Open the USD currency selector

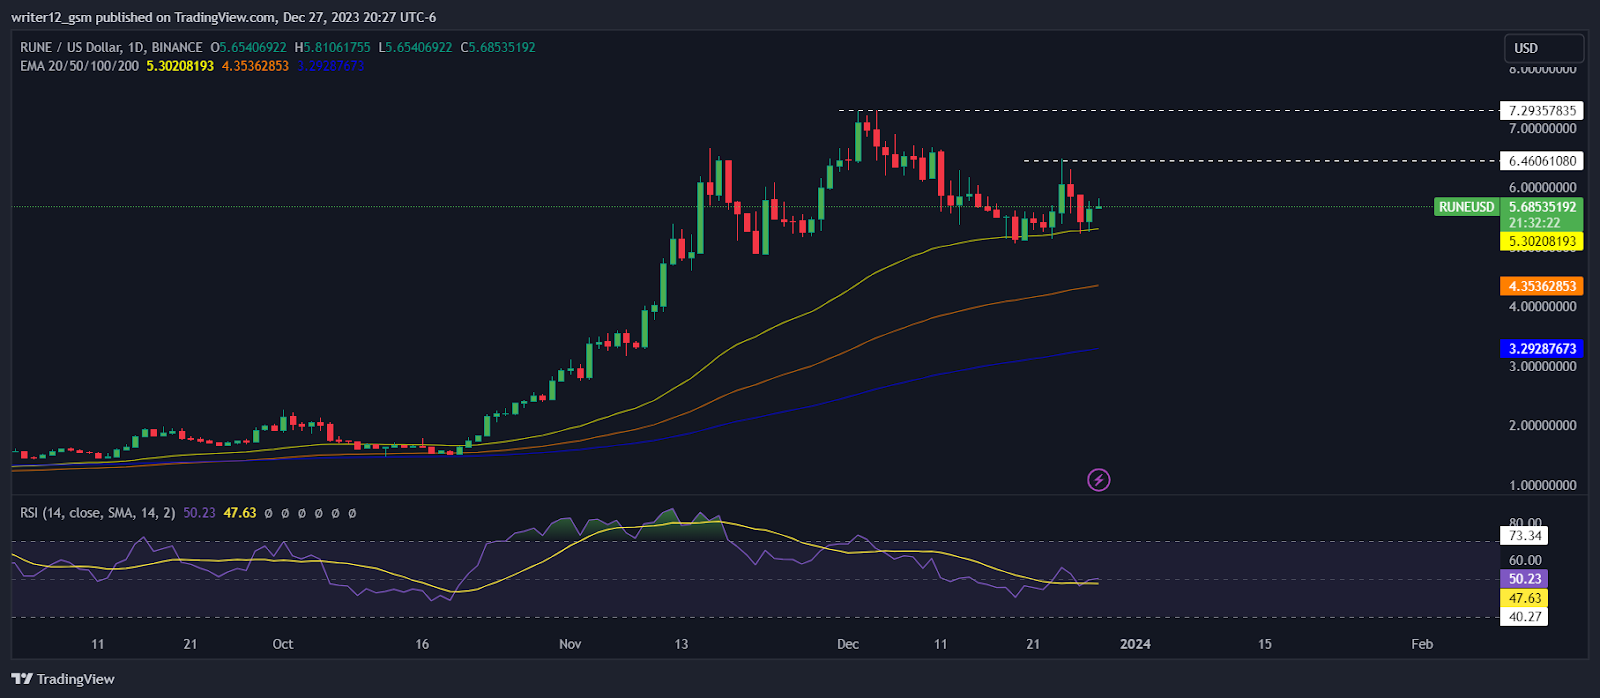(1544, 48)
